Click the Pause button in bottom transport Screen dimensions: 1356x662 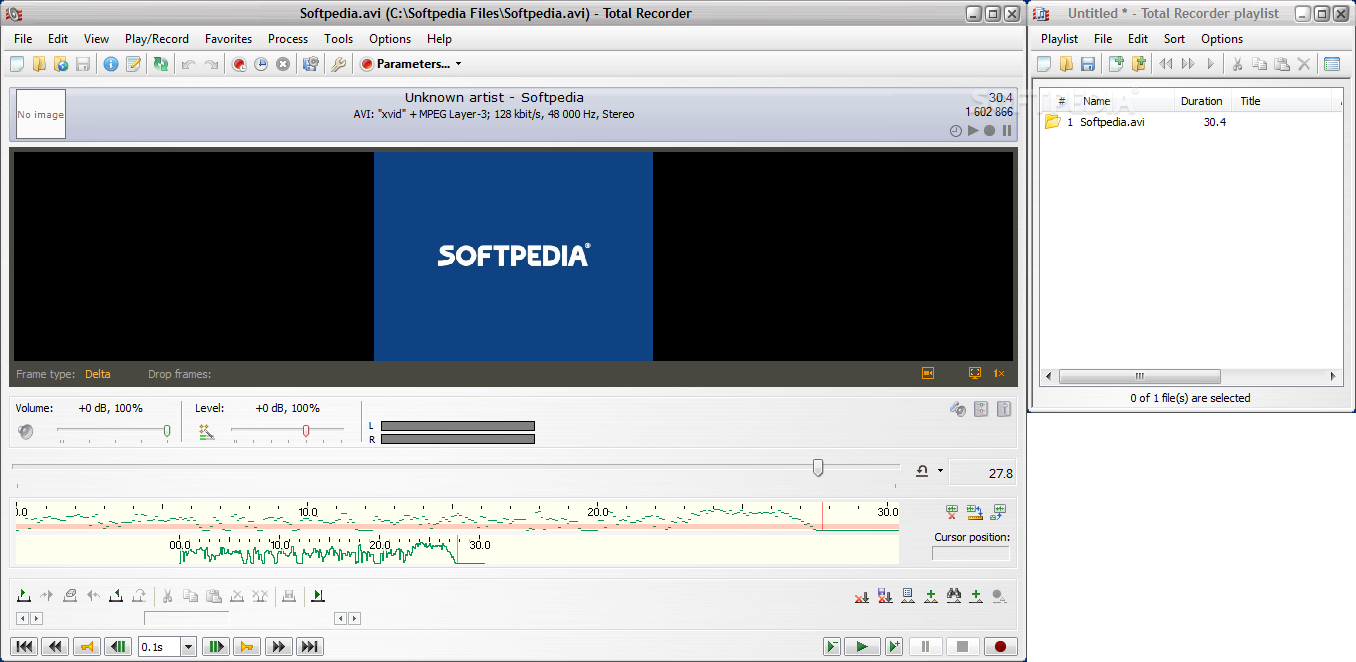(926, 647)
